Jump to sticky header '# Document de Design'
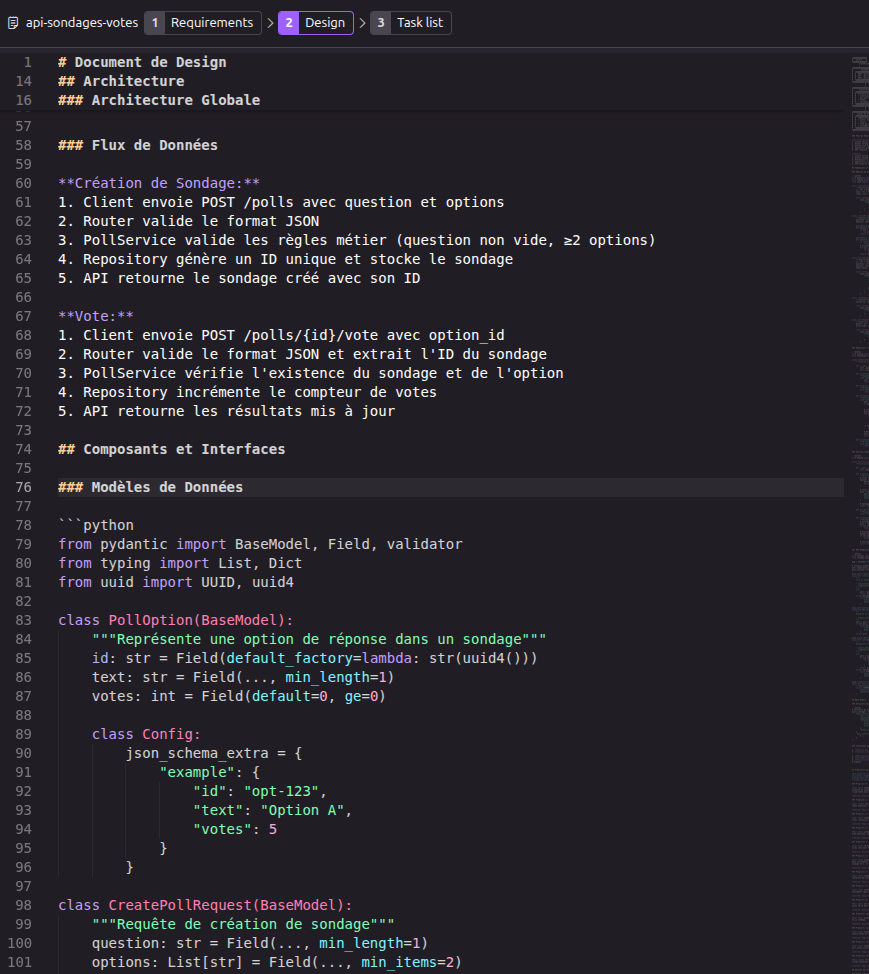869x974 pixels. 142,62
